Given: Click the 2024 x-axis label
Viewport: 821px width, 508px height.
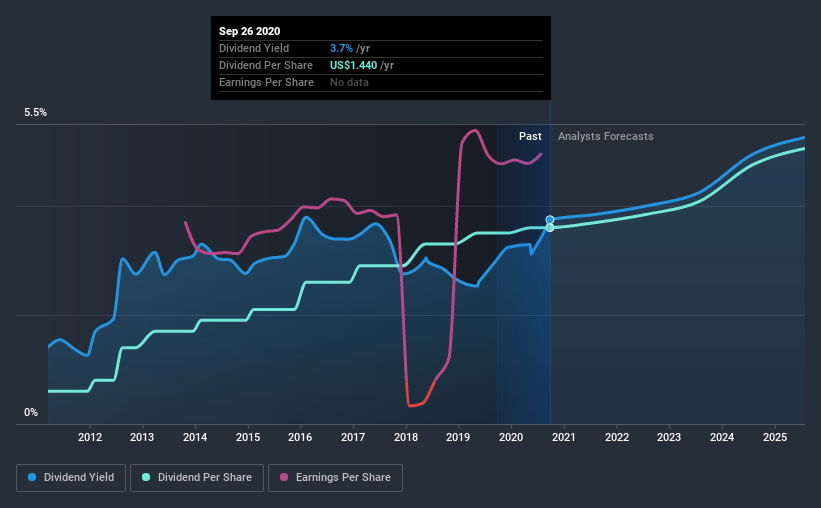Looking at the screenshot, I should pos(722,437).
